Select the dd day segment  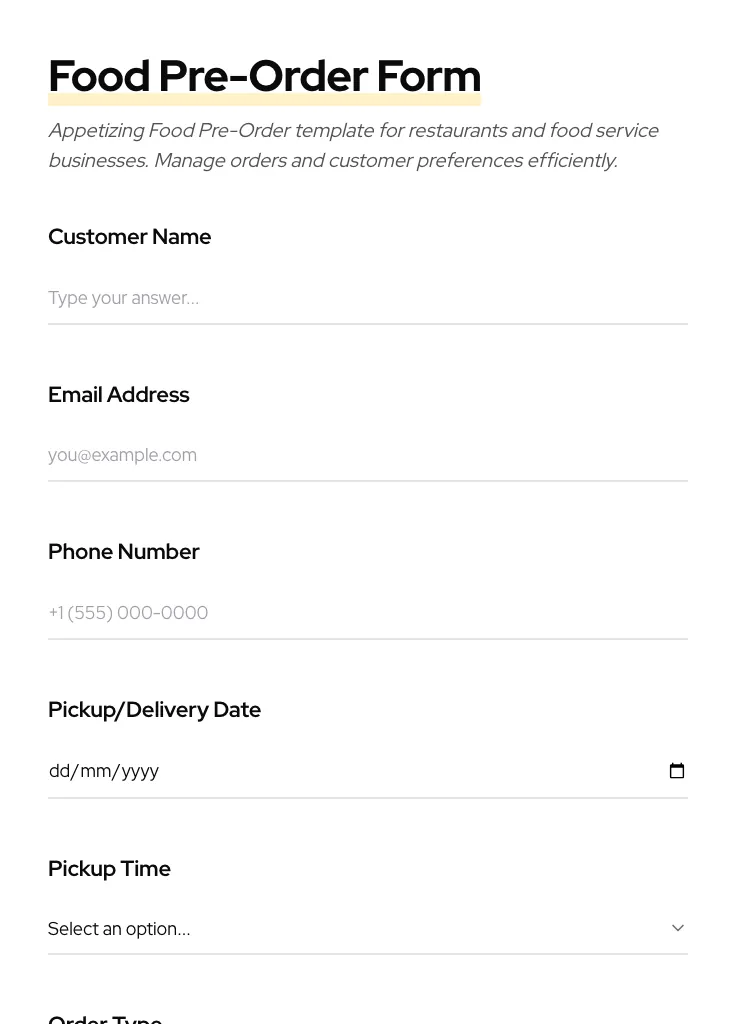pyautogui.click(x=59, y=771)
